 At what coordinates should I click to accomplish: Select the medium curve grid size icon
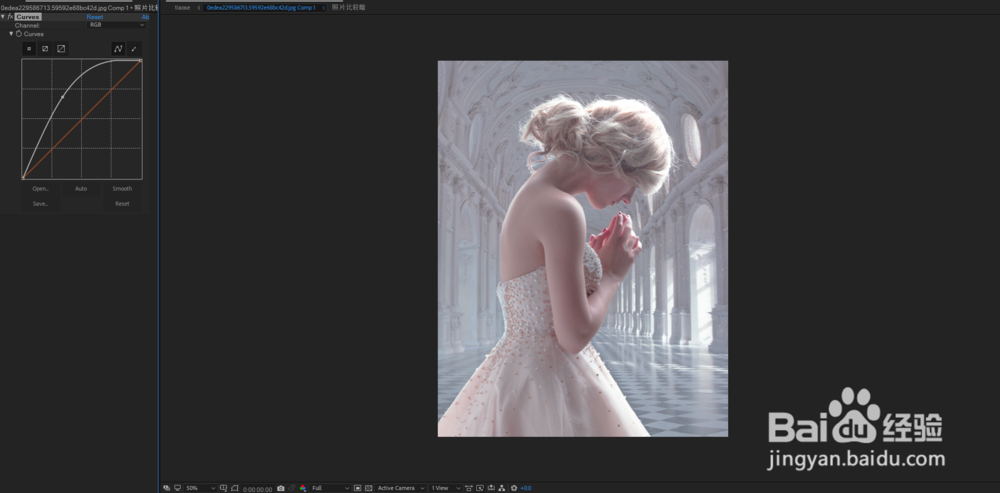45,48
